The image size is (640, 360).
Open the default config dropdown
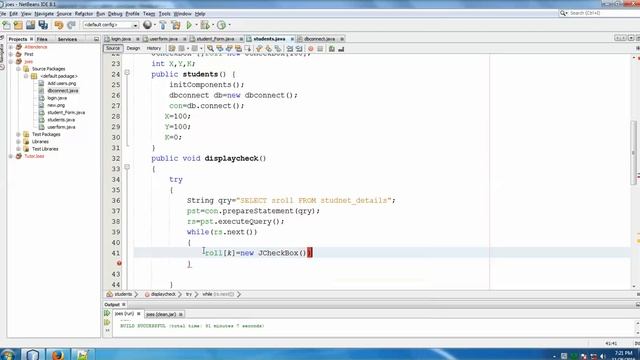point(111,25)
